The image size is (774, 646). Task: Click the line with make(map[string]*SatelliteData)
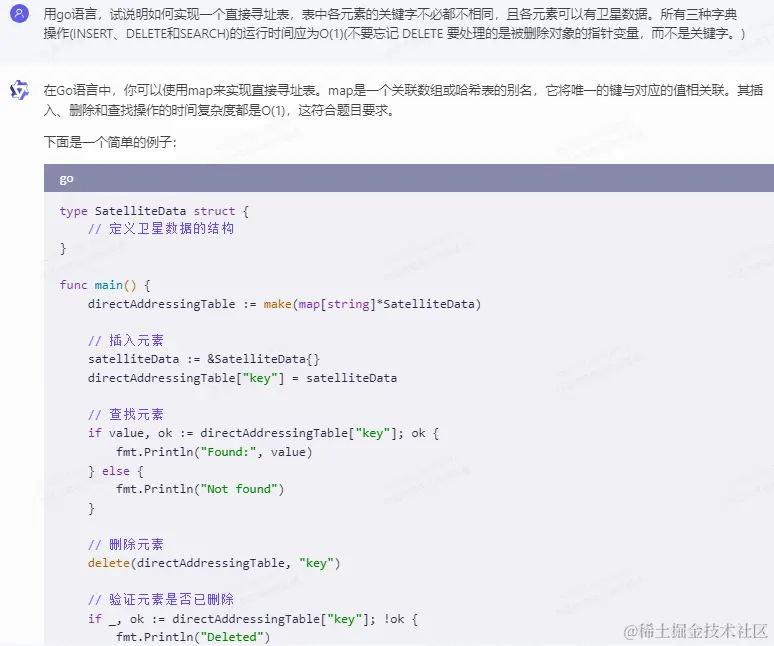[x=284, y=304]
